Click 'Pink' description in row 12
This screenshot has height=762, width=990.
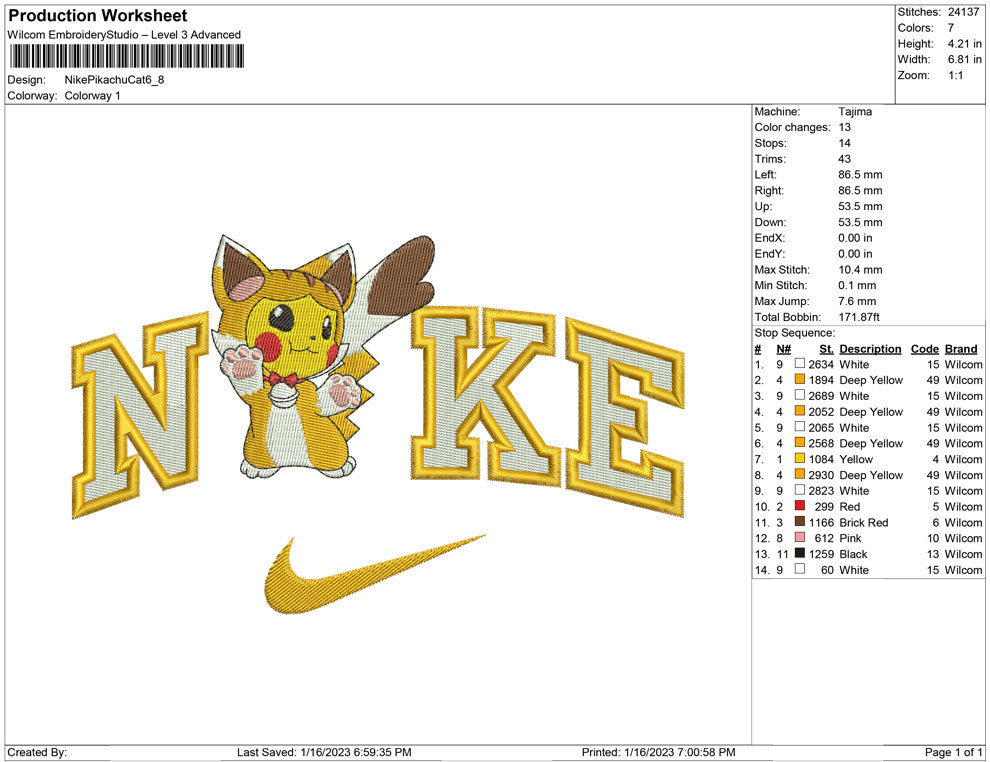click(850, 538)
